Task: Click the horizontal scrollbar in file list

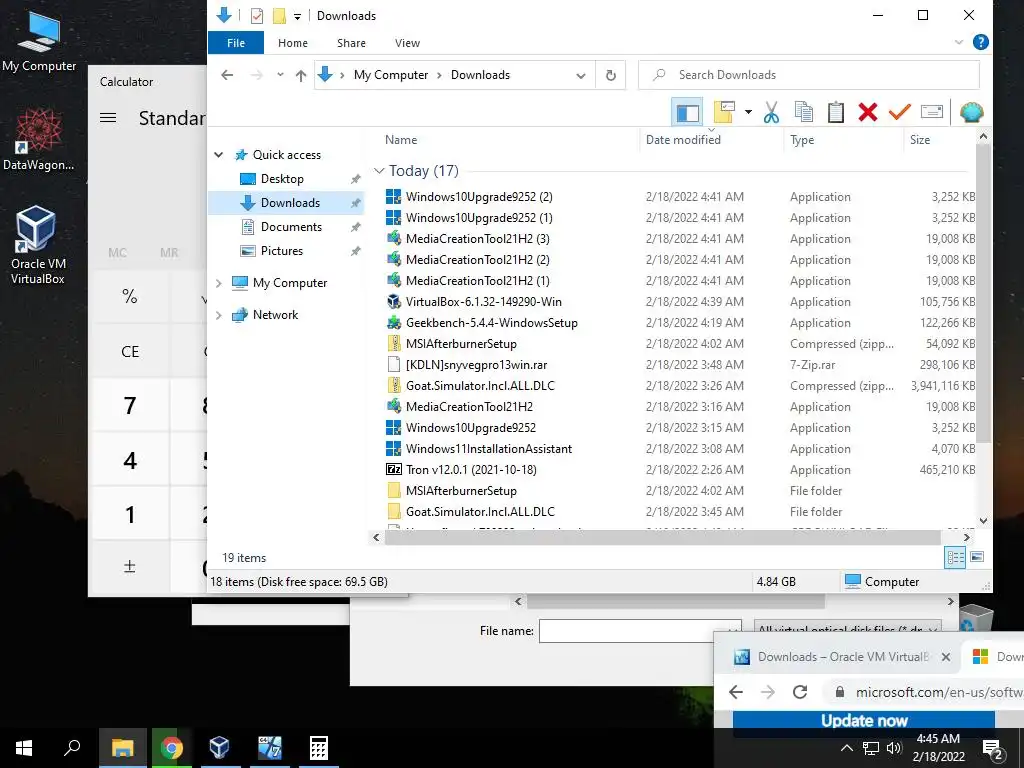Action: pyautogui.click(x=662, y=537)
